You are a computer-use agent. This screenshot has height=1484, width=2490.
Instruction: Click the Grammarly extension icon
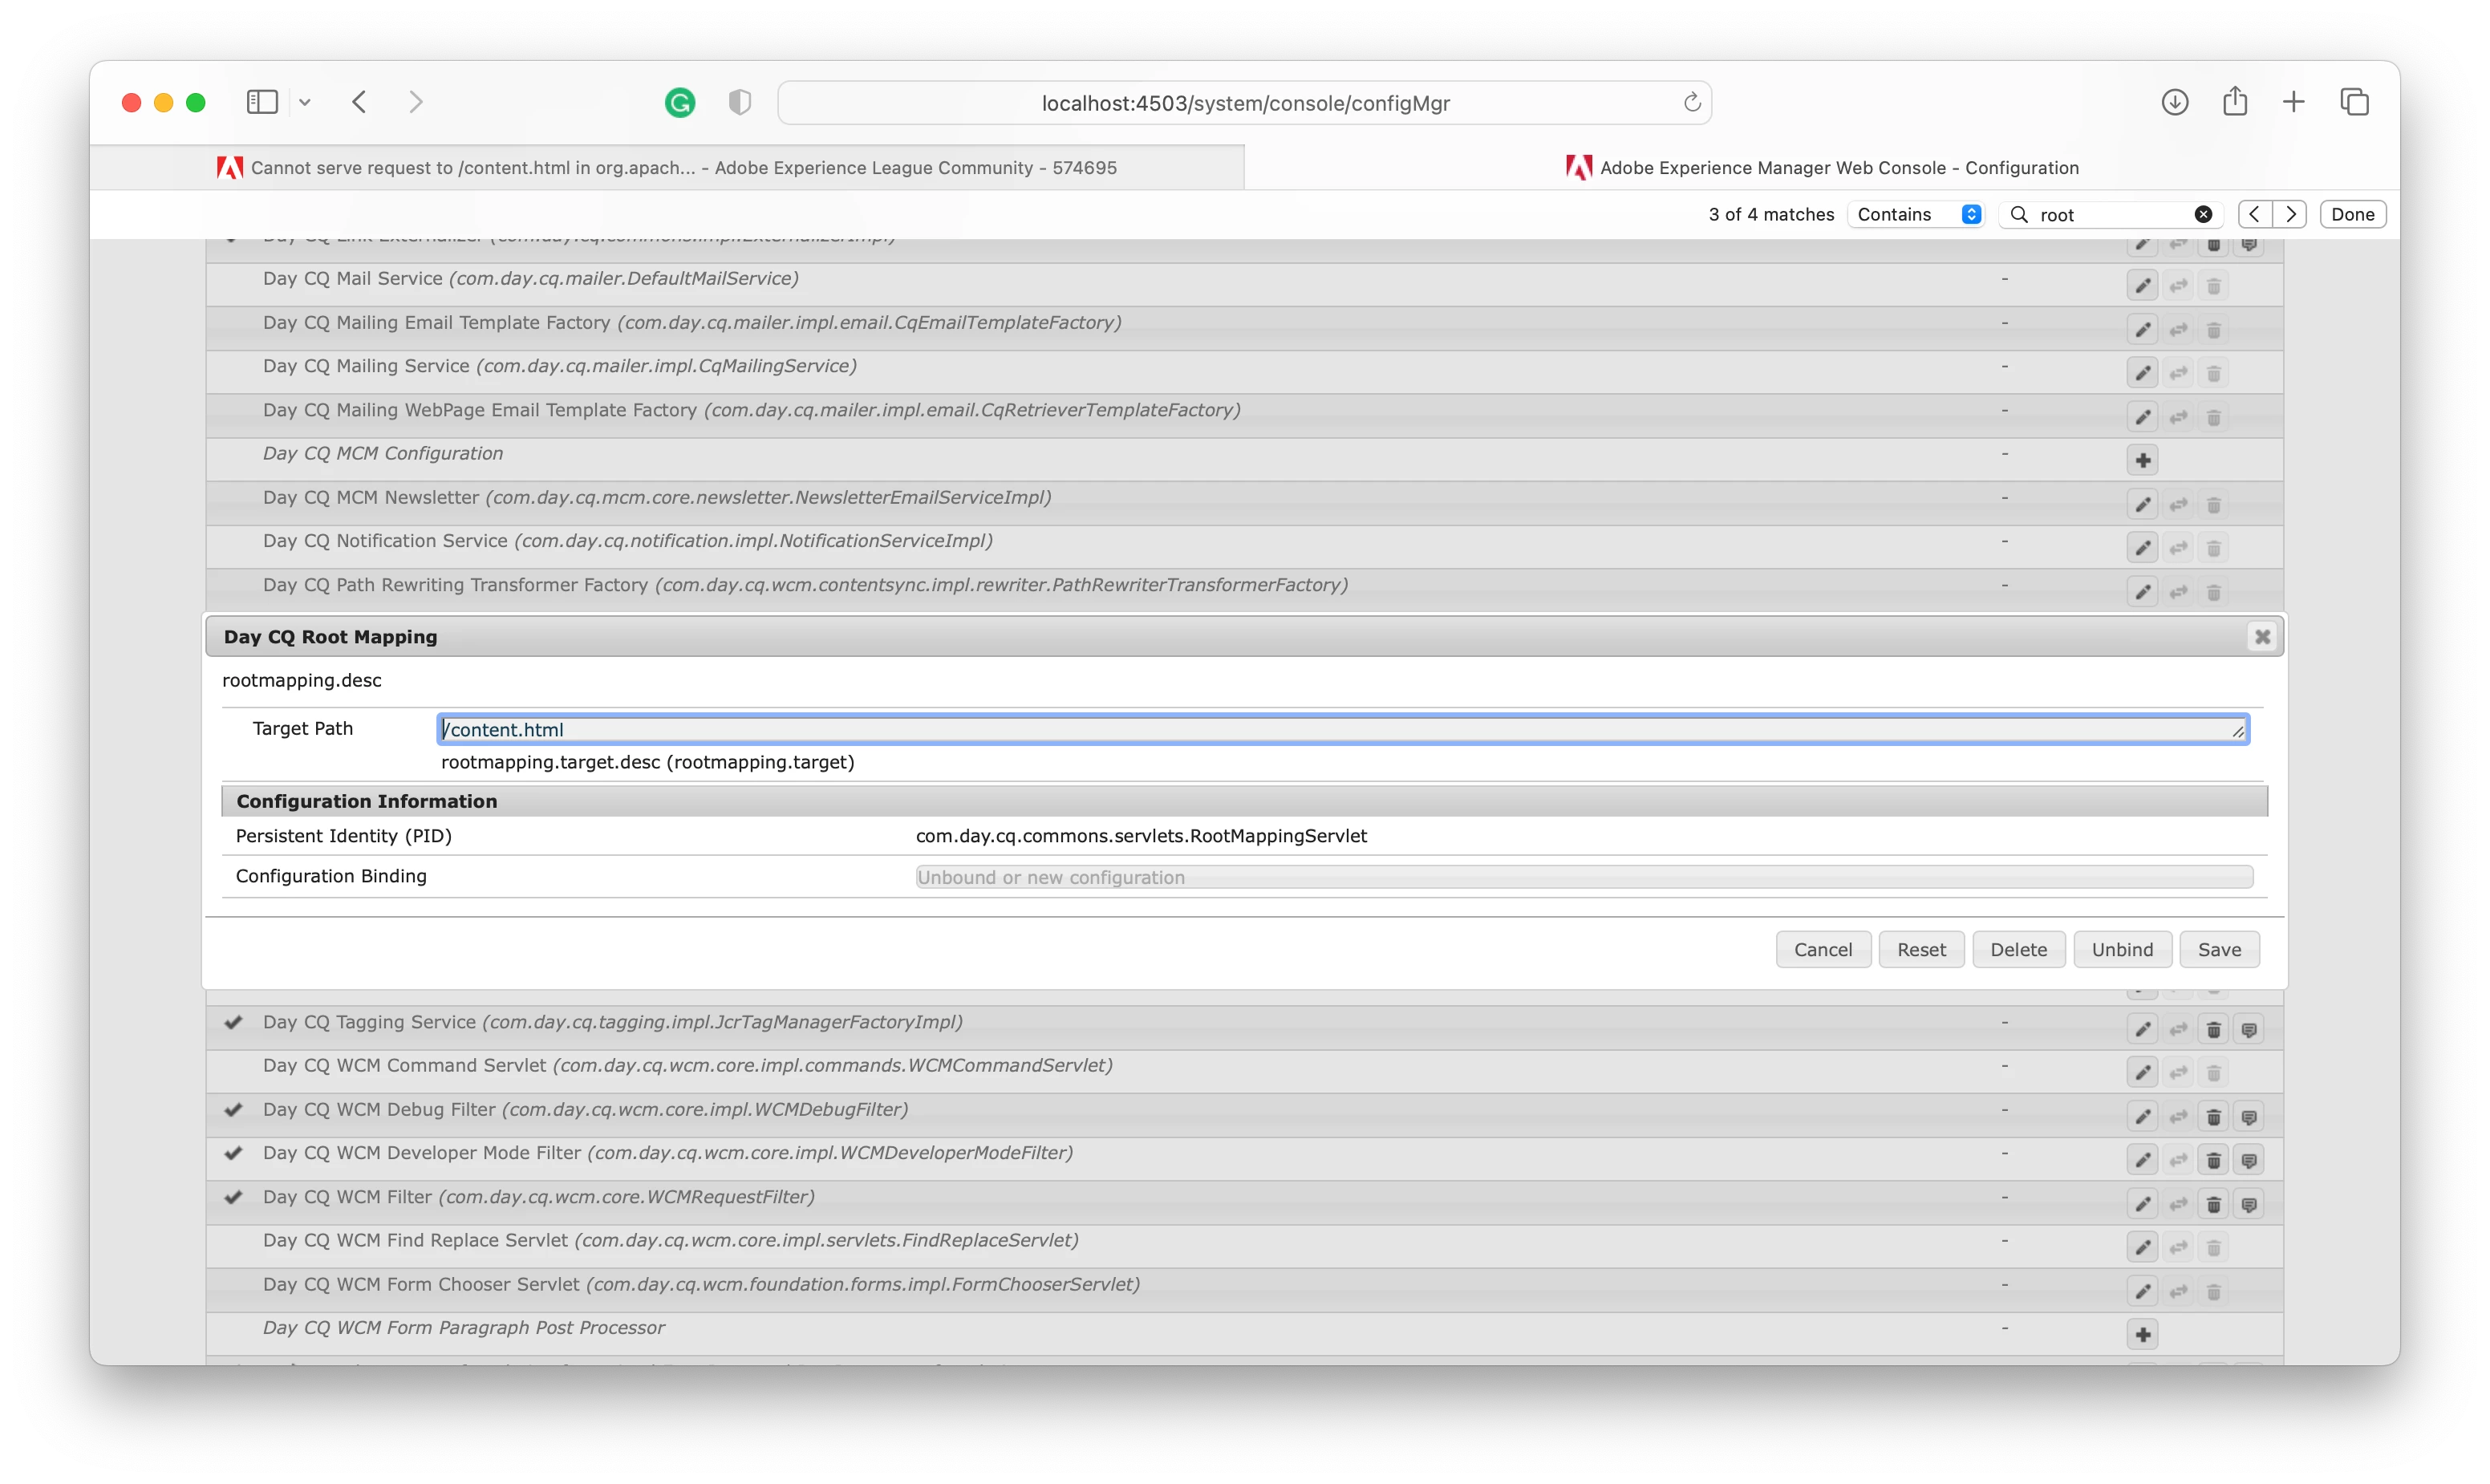(x=680, y=102)
